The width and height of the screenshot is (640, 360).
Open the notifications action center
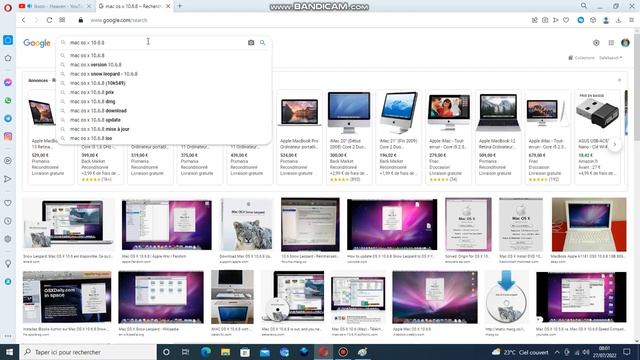627,352
